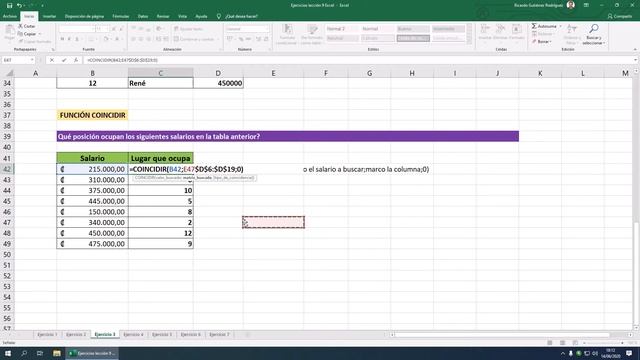Click the Ajustar texto wrap text command
The height and width of the screenshot is (360, 640).
point(188,29)
